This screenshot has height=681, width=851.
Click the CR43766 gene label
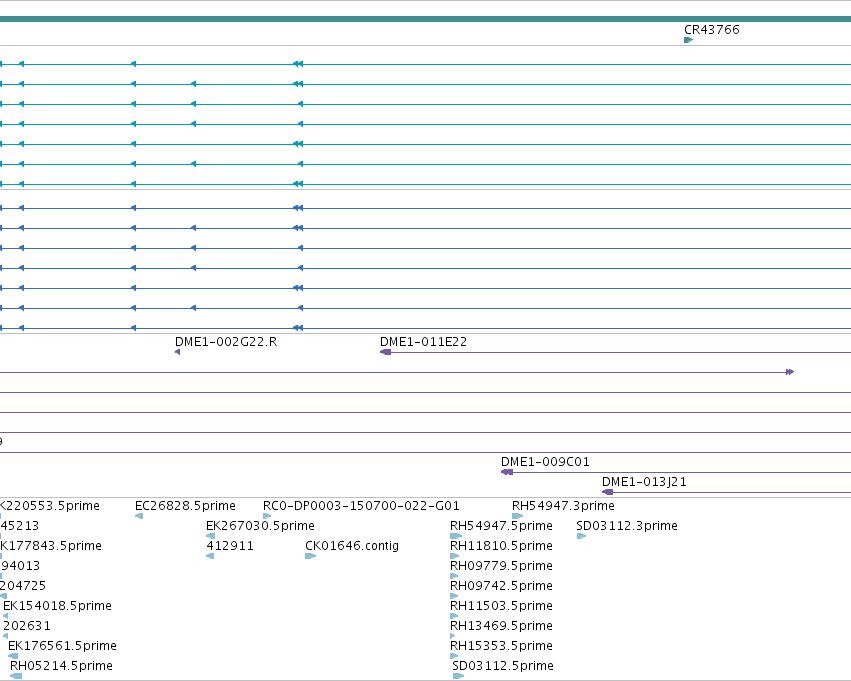(712, 30)
